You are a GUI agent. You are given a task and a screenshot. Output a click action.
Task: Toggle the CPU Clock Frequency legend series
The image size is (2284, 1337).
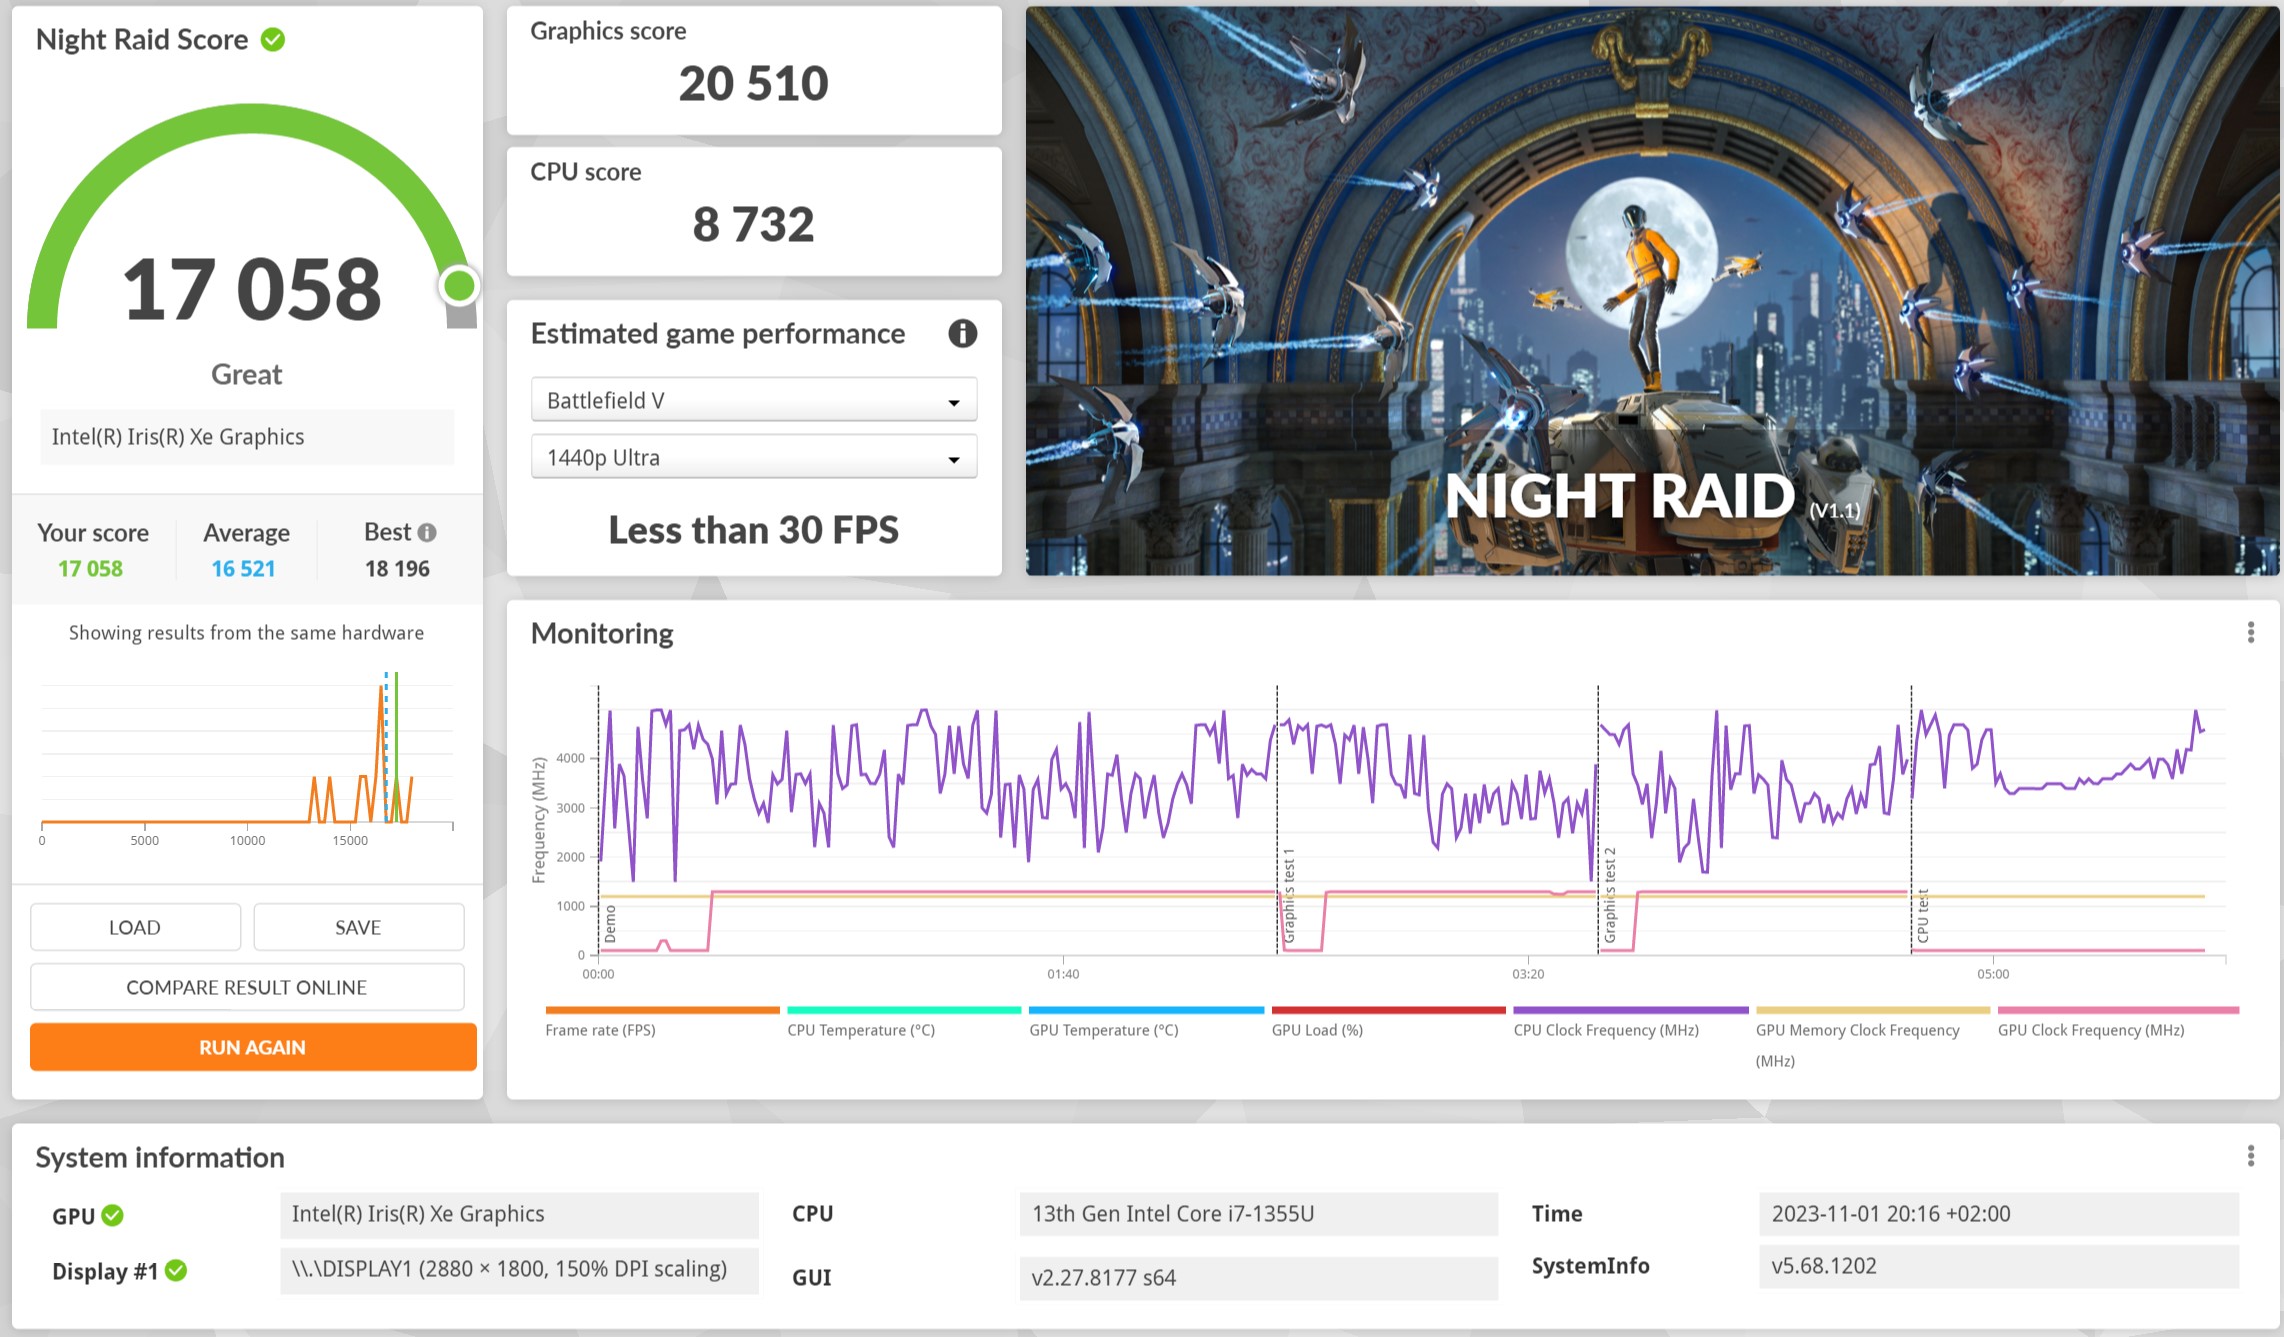1630,1022
